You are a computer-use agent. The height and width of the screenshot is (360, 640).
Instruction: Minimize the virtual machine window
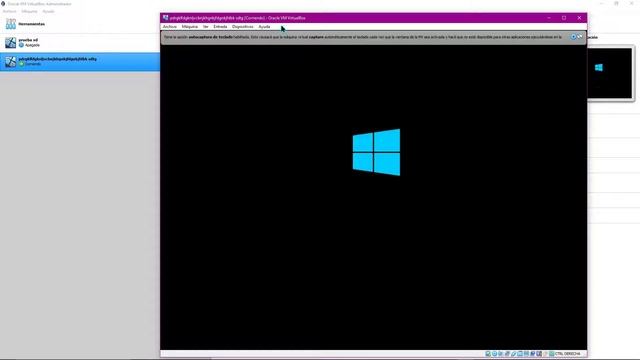[x=549, y=18]
